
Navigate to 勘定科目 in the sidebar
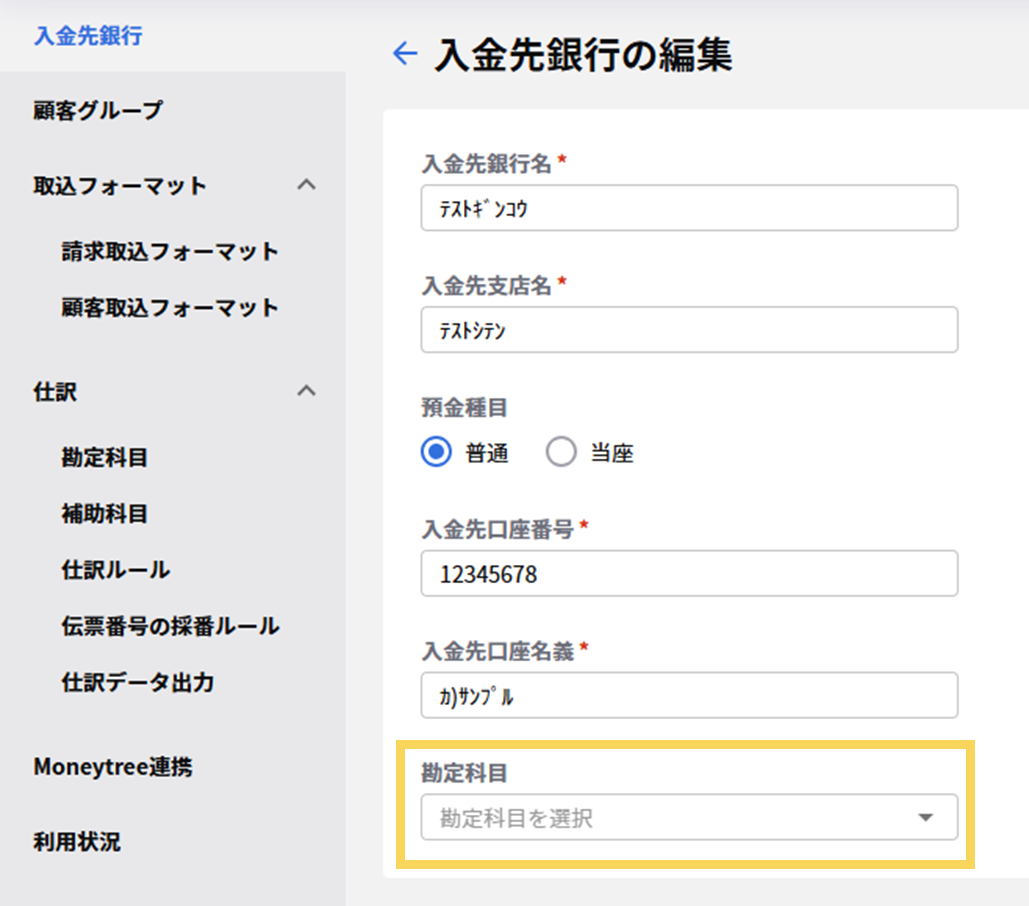pyautogui.click(x=105, y=458)
